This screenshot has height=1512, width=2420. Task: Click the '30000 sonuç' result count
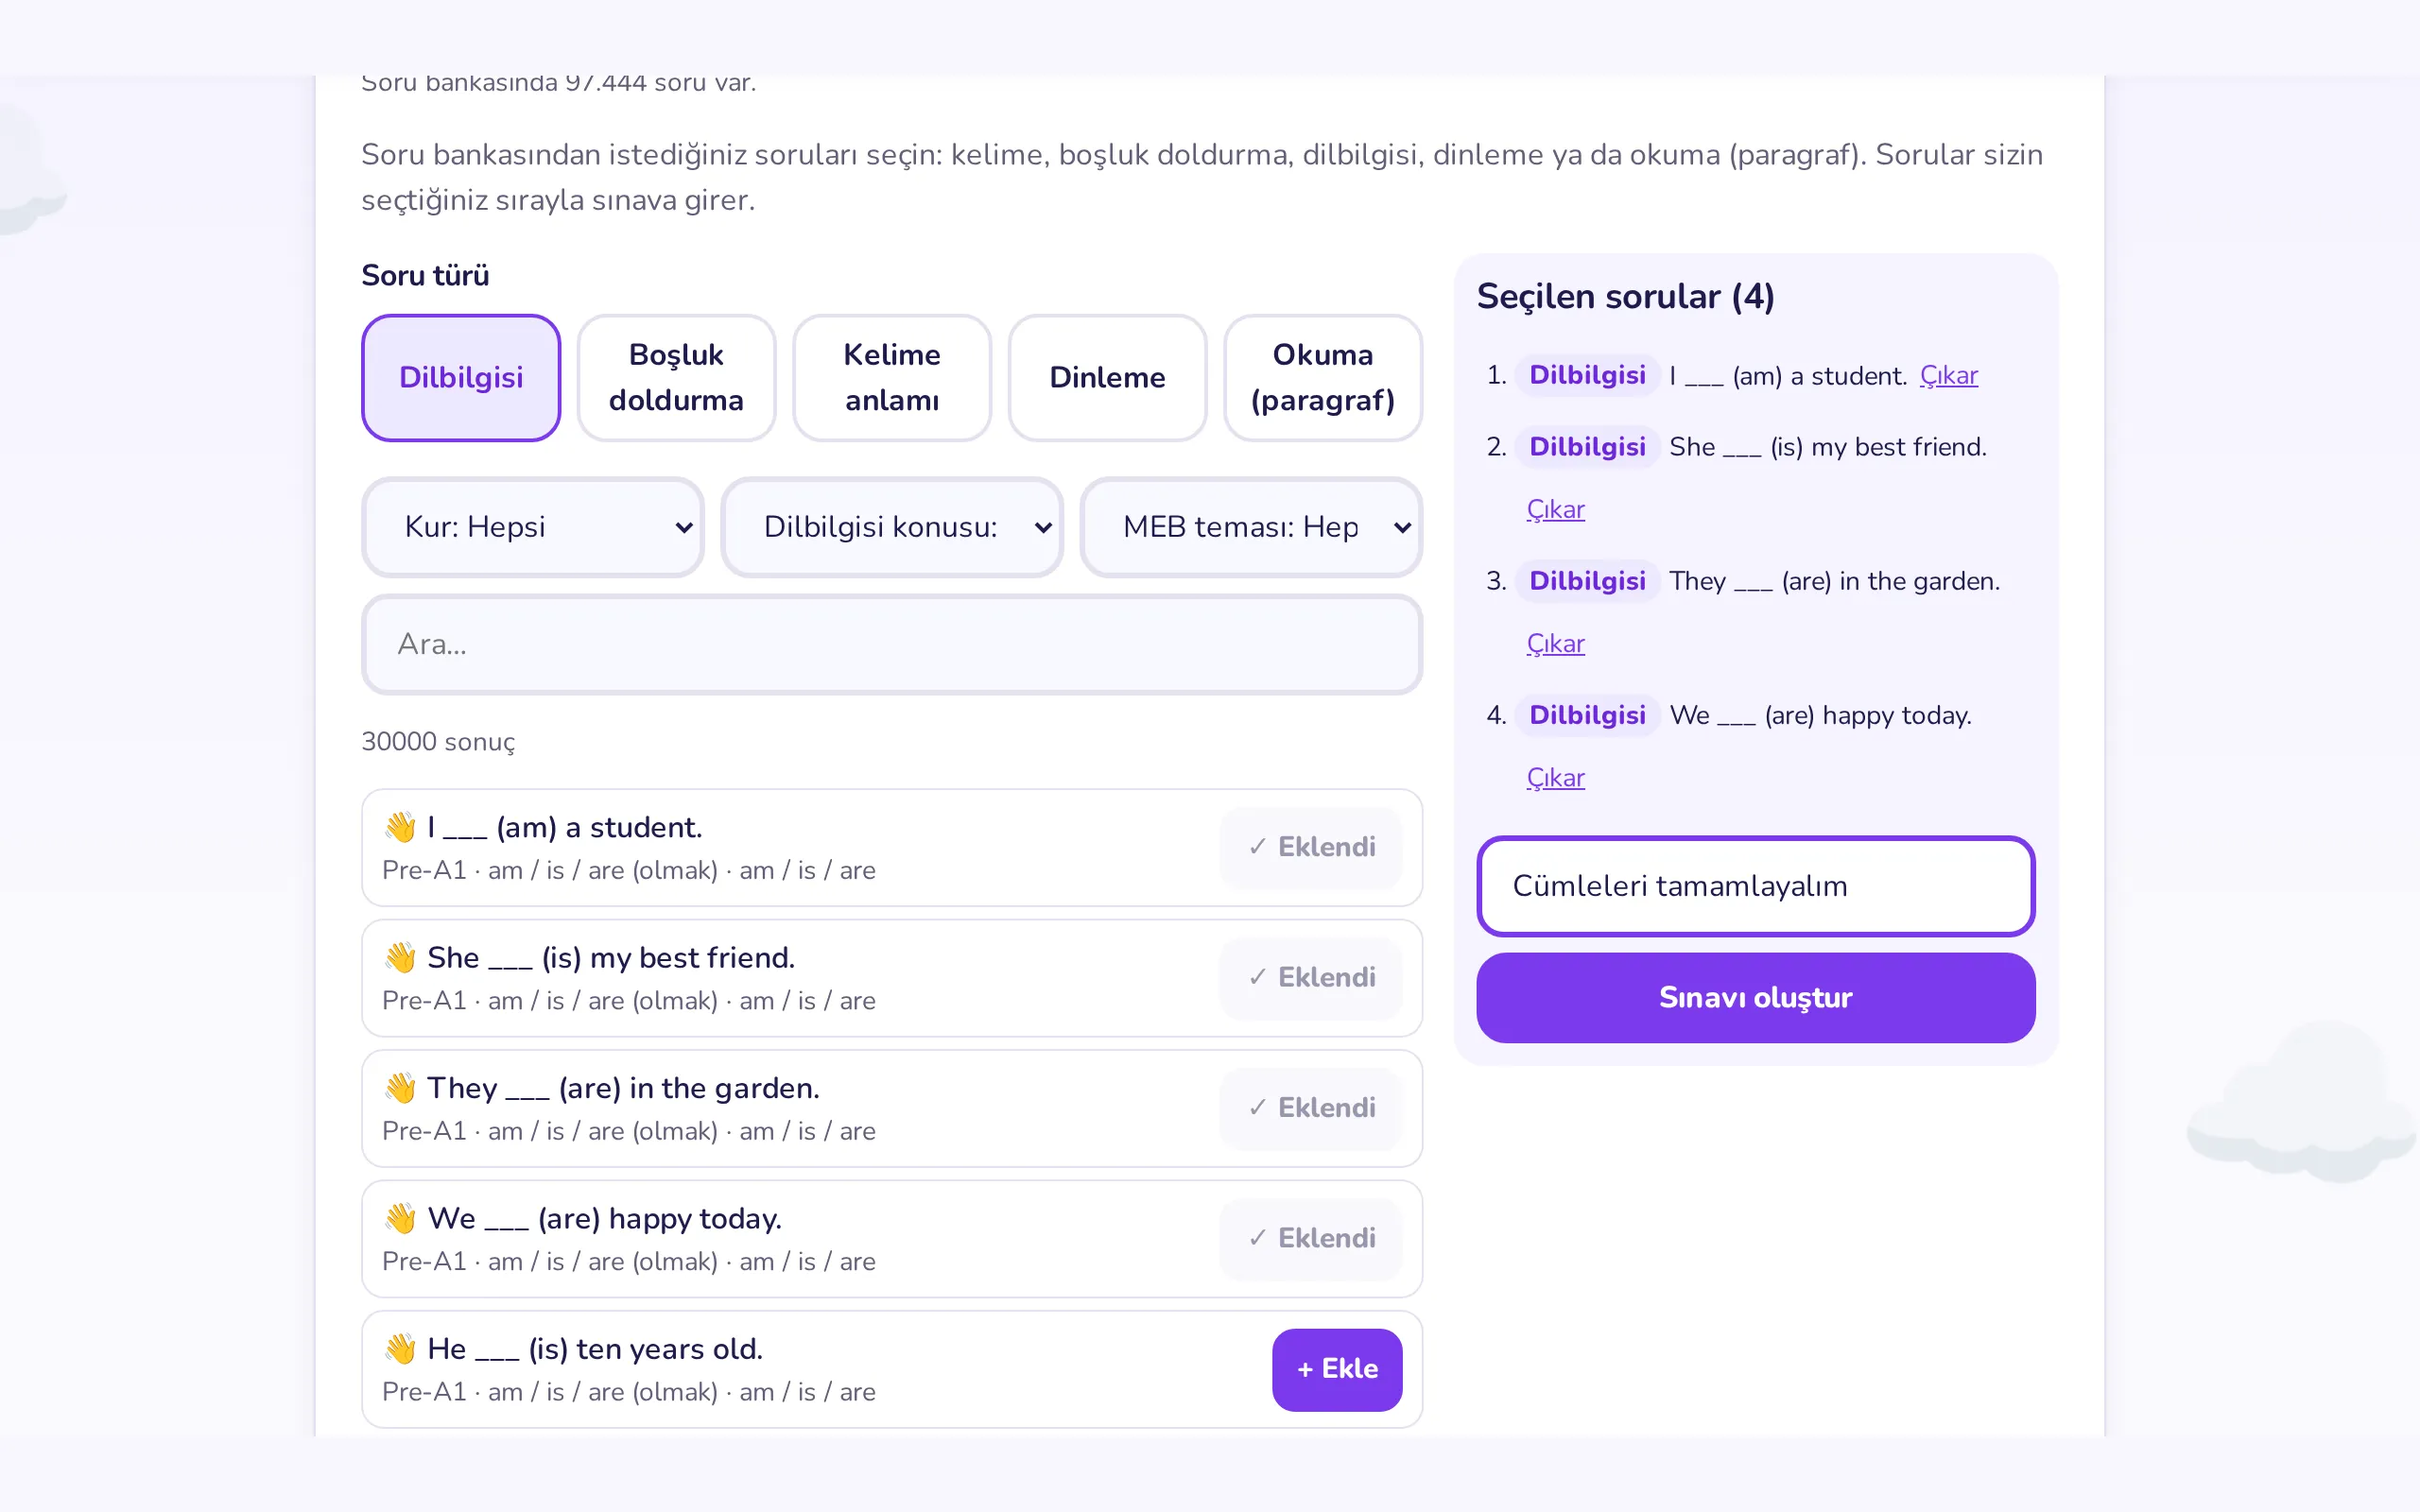438,742
